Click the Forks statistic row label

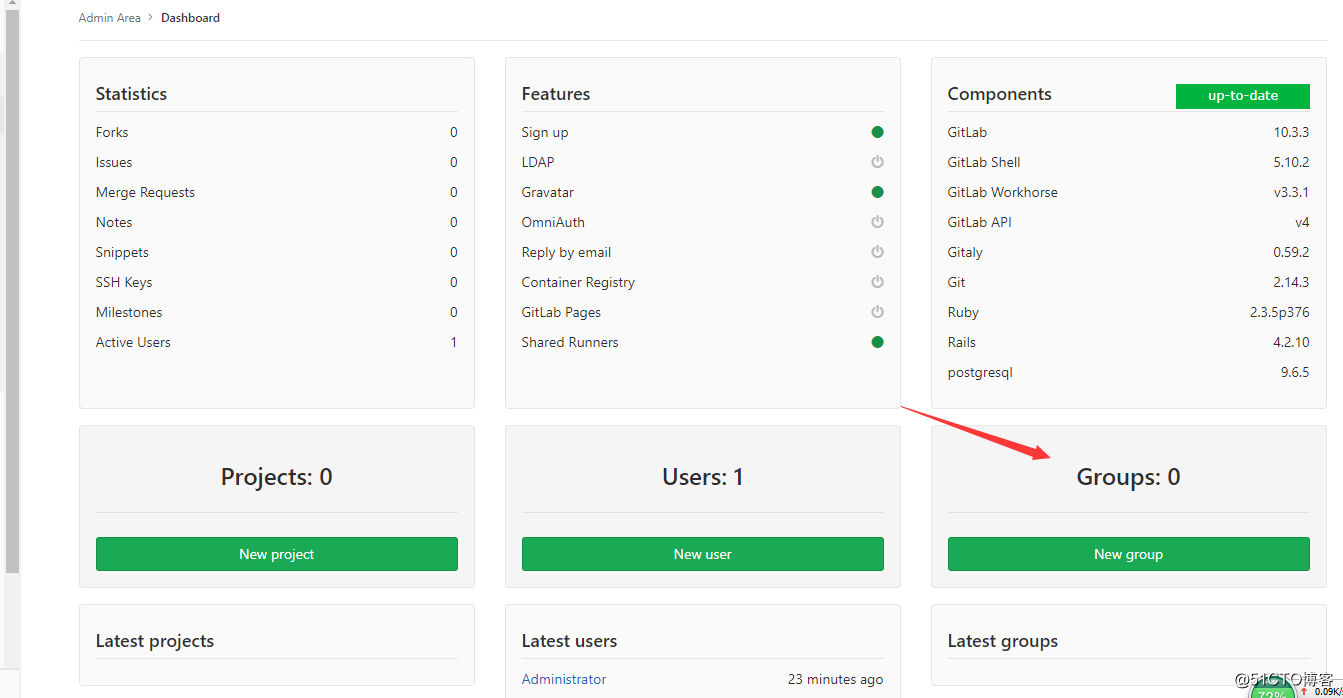112,132
